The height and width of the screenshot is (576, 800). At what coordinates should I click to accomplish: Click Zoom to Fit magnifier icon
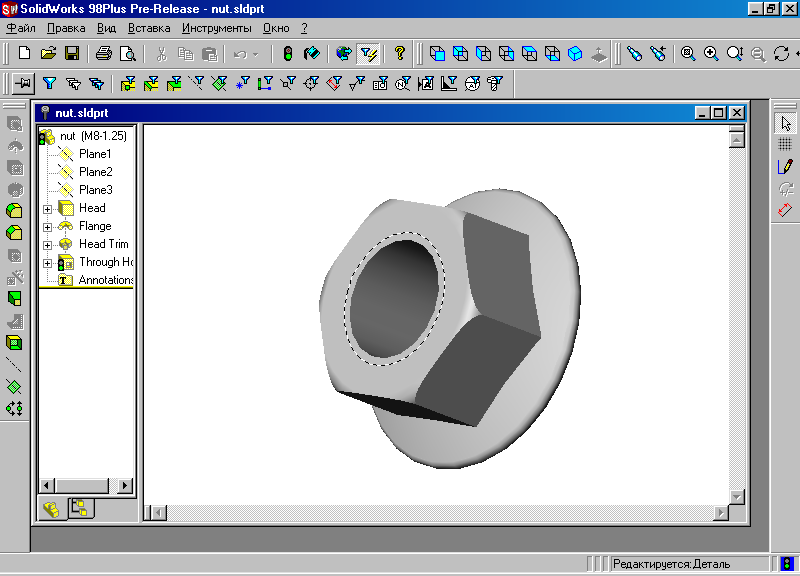688,53
